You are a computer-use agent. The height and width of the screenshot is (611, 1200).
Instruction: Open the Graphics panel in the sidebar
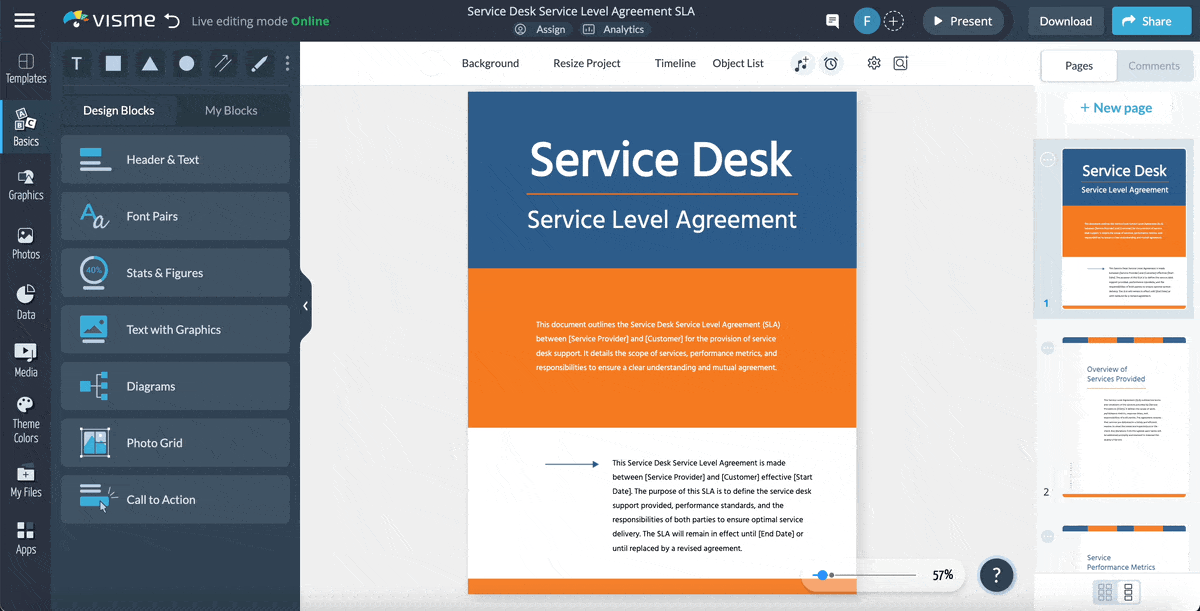[x=26, y=184]
